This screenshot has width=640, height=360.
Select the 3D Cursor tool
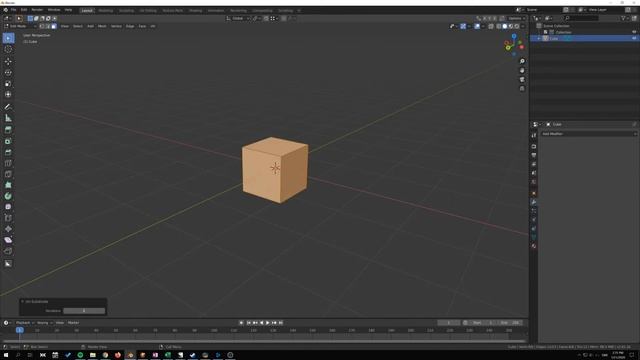point(8,49)
